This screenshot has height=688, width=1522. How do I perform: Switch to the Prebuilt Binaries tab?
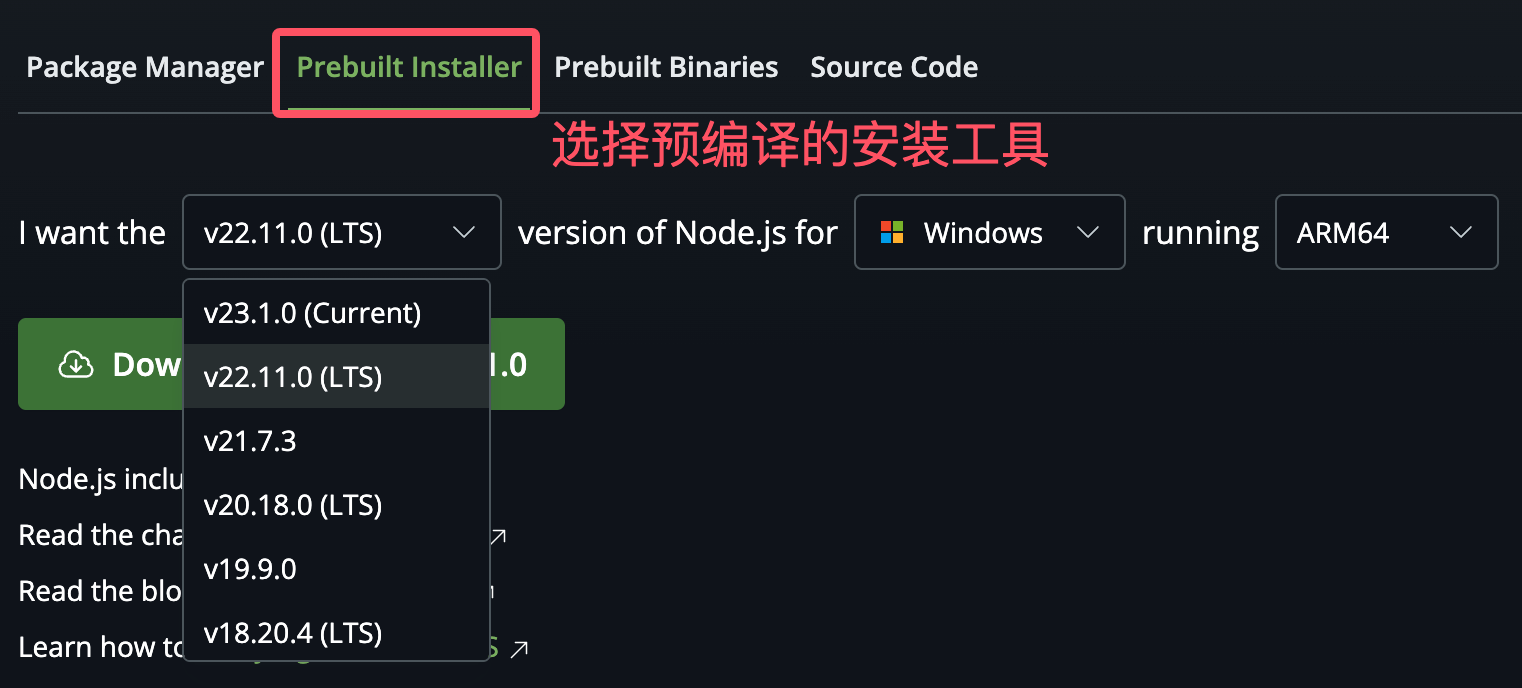(666, 66)
